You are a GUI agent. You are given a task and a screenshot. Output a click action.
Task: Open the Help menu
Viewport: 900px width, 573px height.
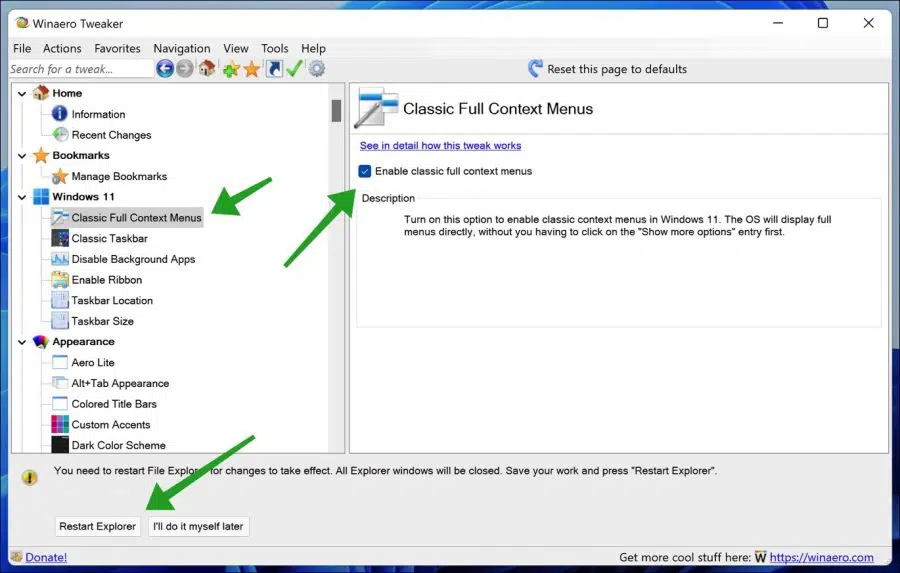point(313,48)
